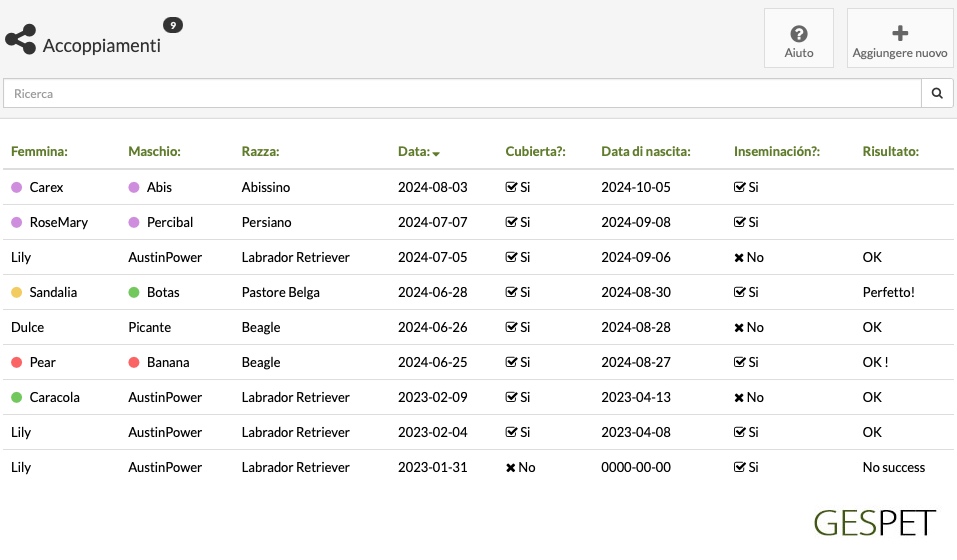Click the No success result cell

(x=894, y=467)
